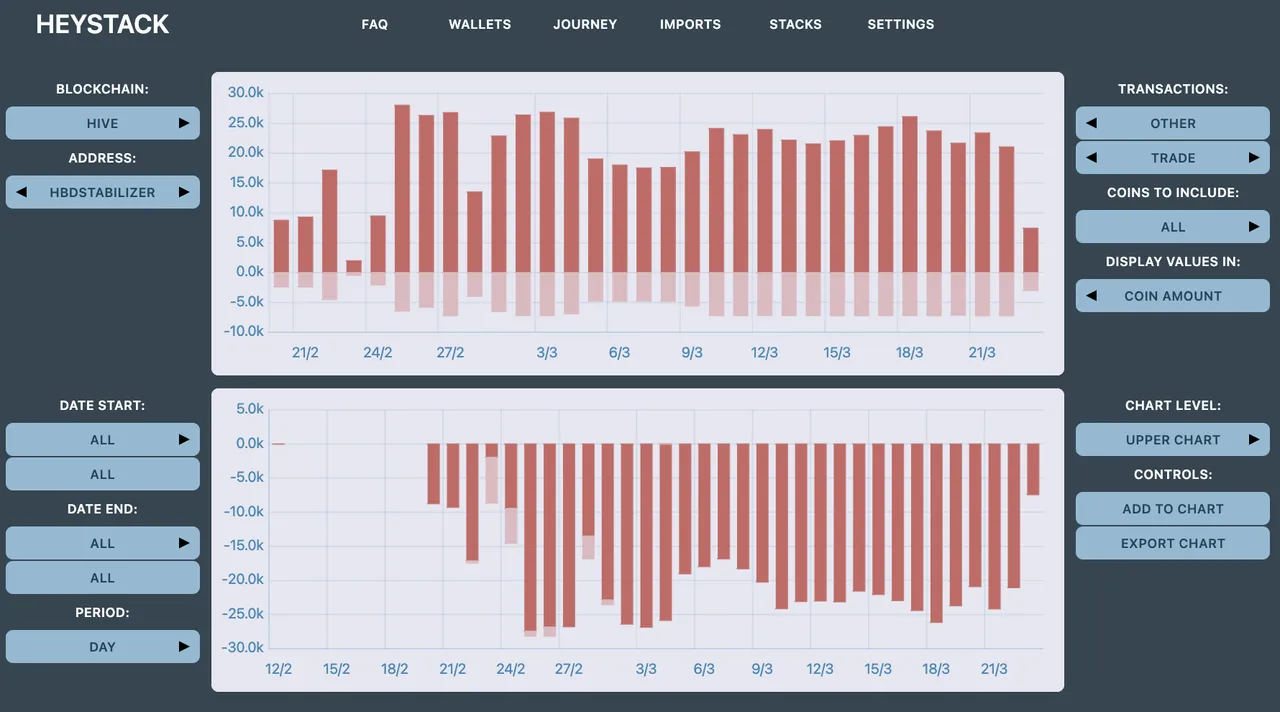The width and height of the screenshot is (1280, 712).
Task: Click the PERIOD: heading
Action: point(103,612)
